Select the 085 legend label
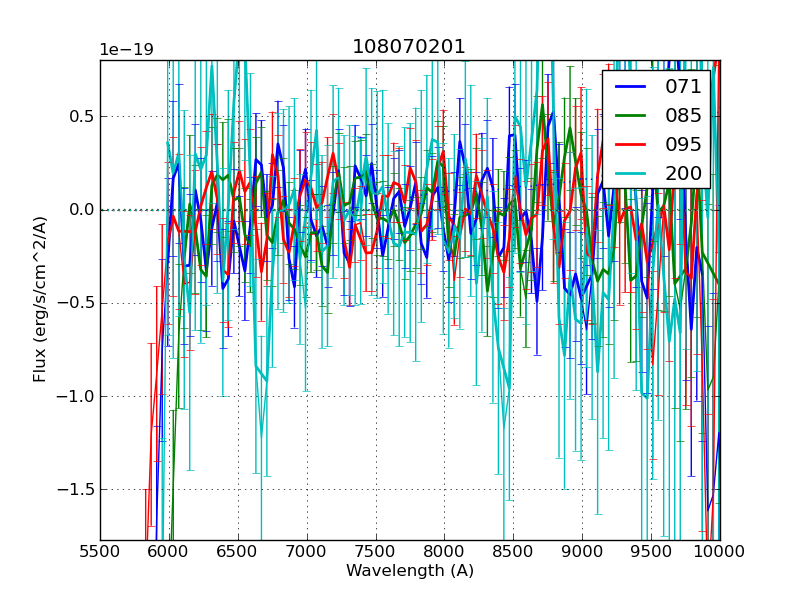 683,115
